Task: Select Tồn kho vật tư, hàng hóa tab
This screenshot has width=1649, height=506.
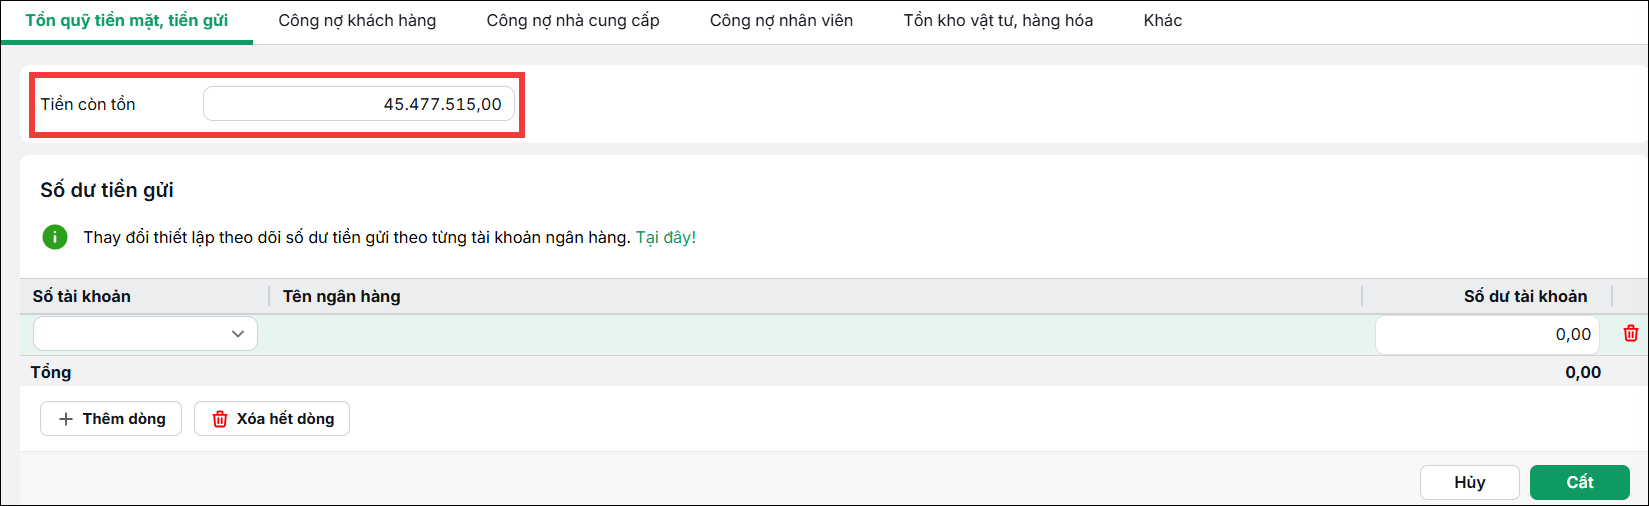Action: click(x=998, y=21)
